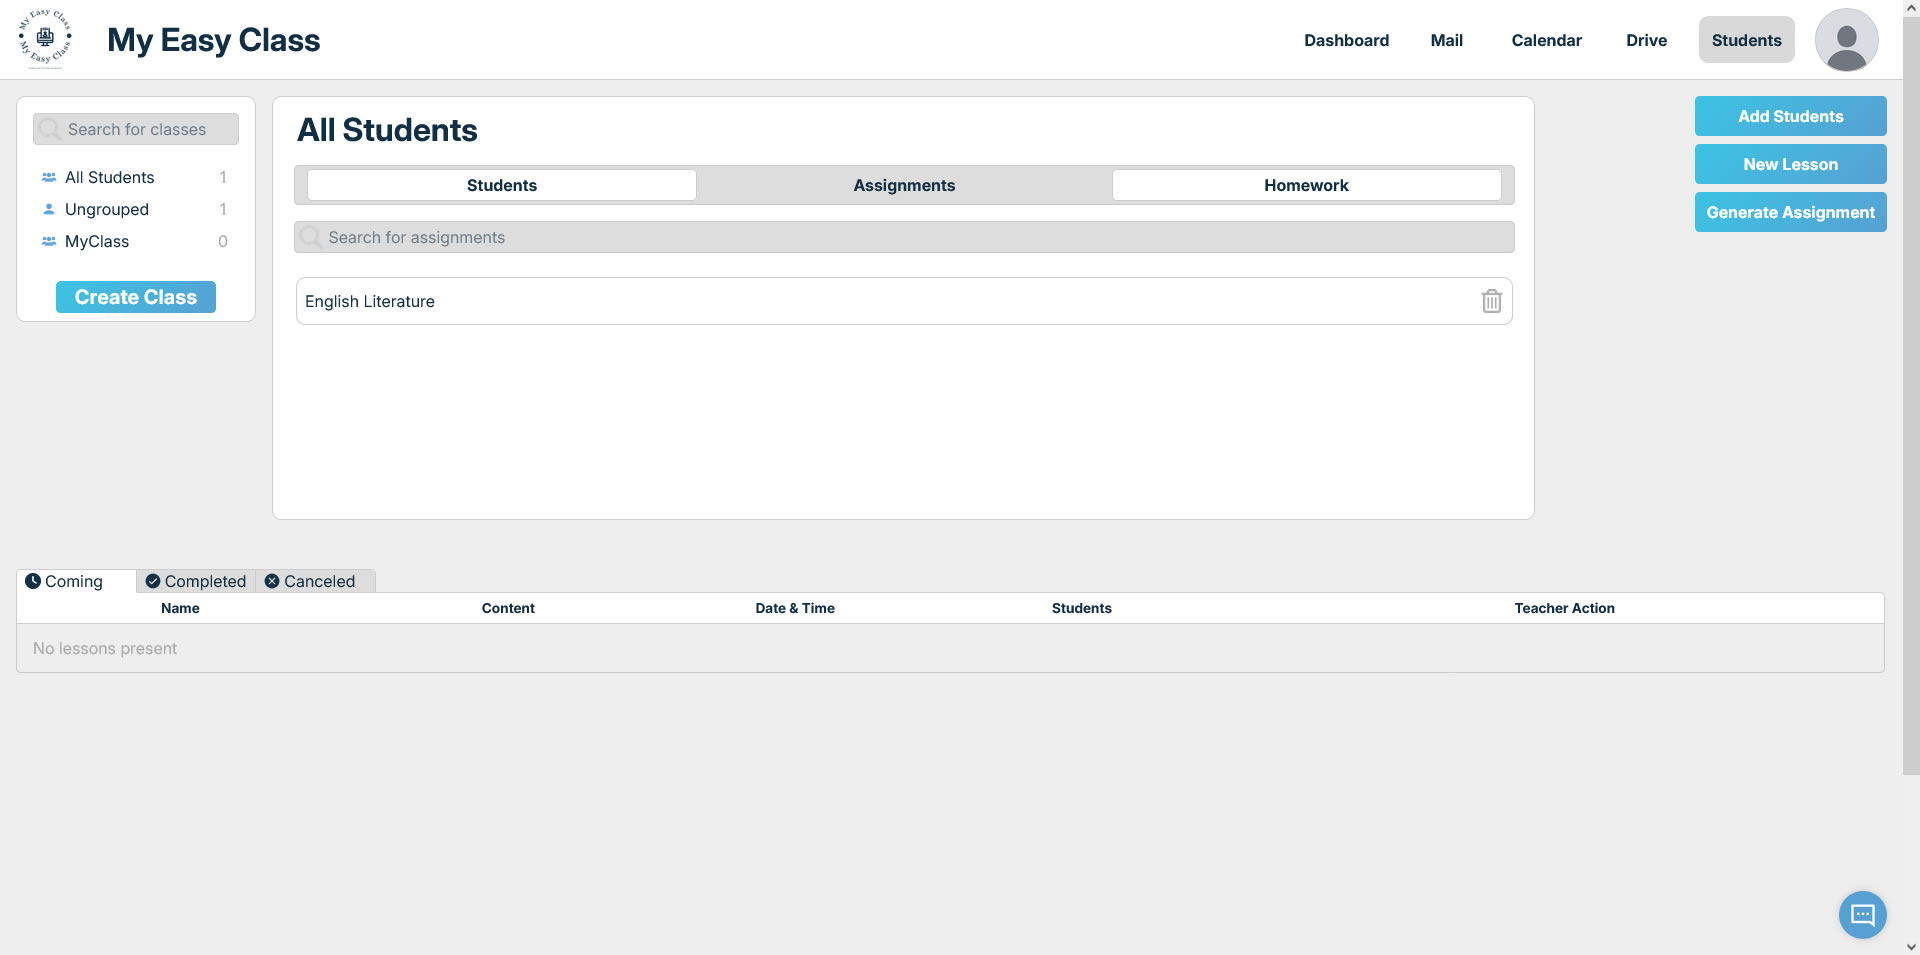Viewport: 1920px width, 955px height.
Task: Show Completed lessons tab
Action: 196,581
